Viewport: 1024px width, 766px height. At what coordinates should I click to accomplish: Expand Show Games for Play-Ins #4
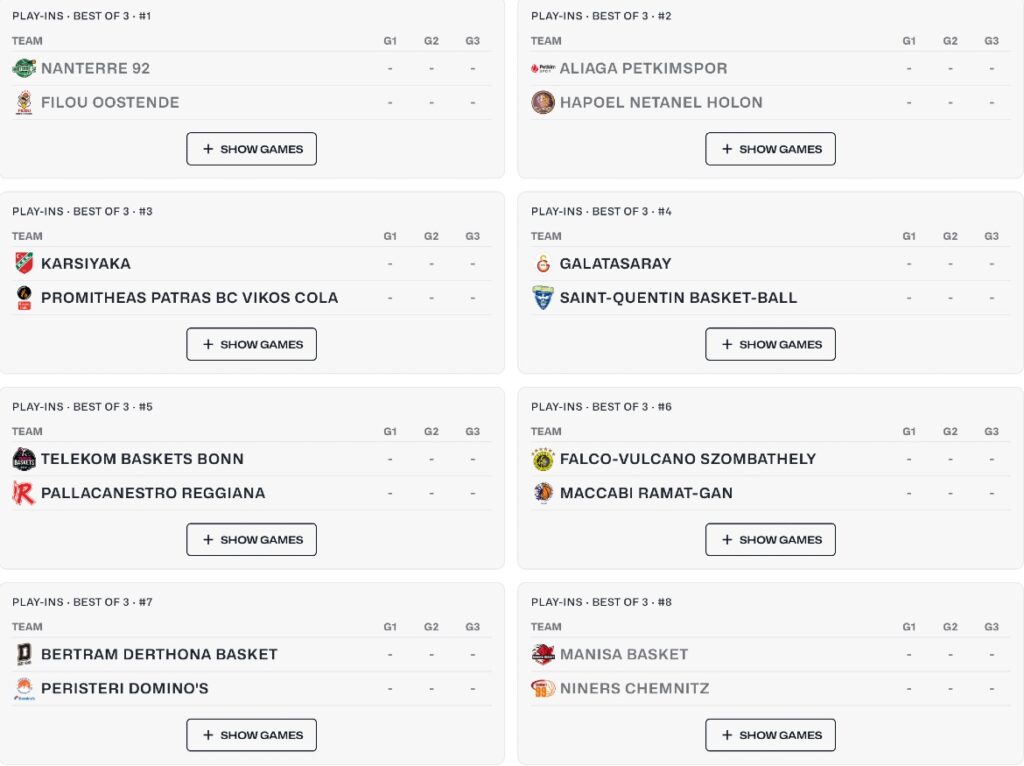770,344
